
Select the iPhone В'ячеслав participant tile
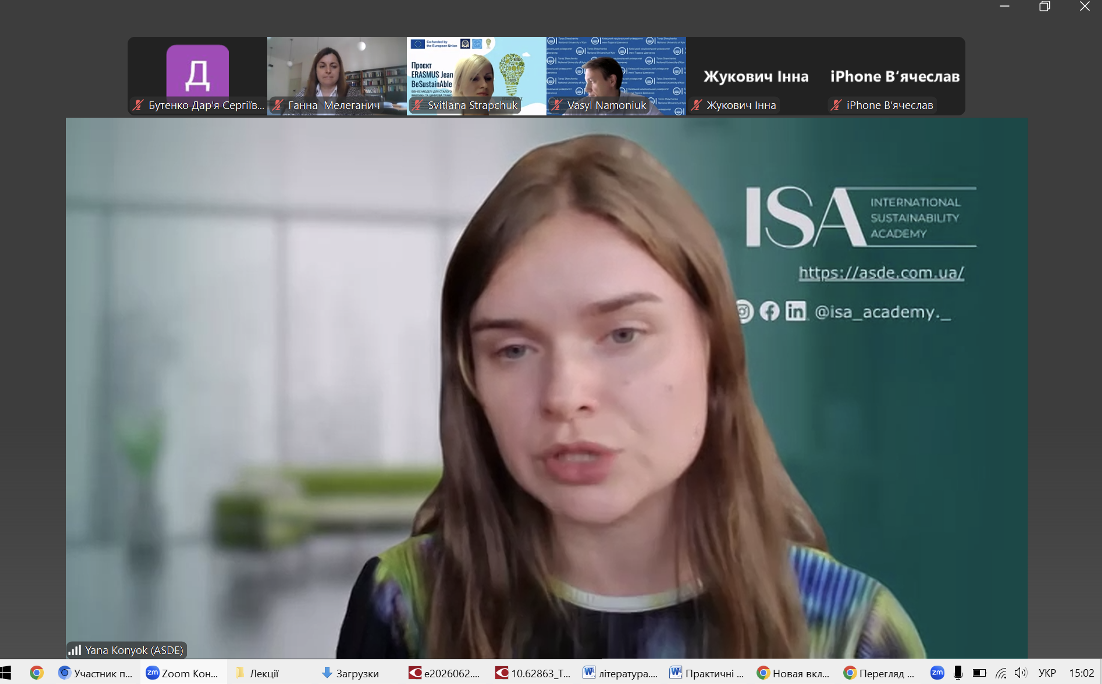[895, 76]
